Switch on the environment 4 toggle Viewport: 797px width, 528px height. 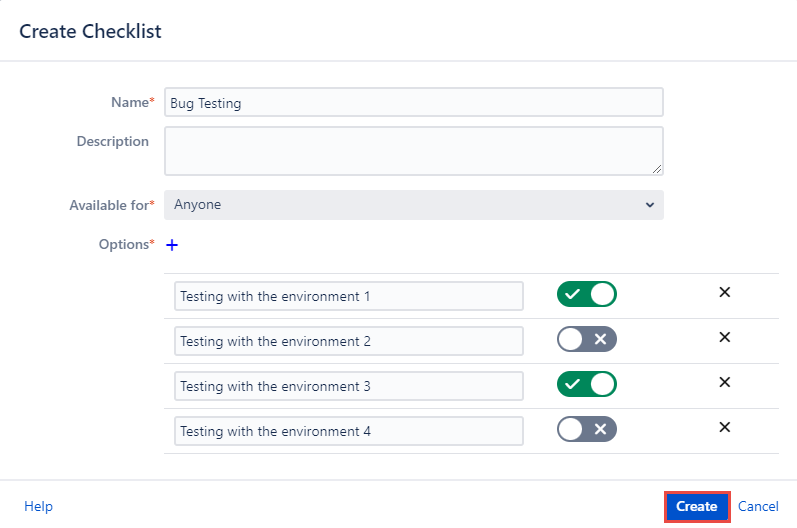pyautogui.click(x=587, y=429)
